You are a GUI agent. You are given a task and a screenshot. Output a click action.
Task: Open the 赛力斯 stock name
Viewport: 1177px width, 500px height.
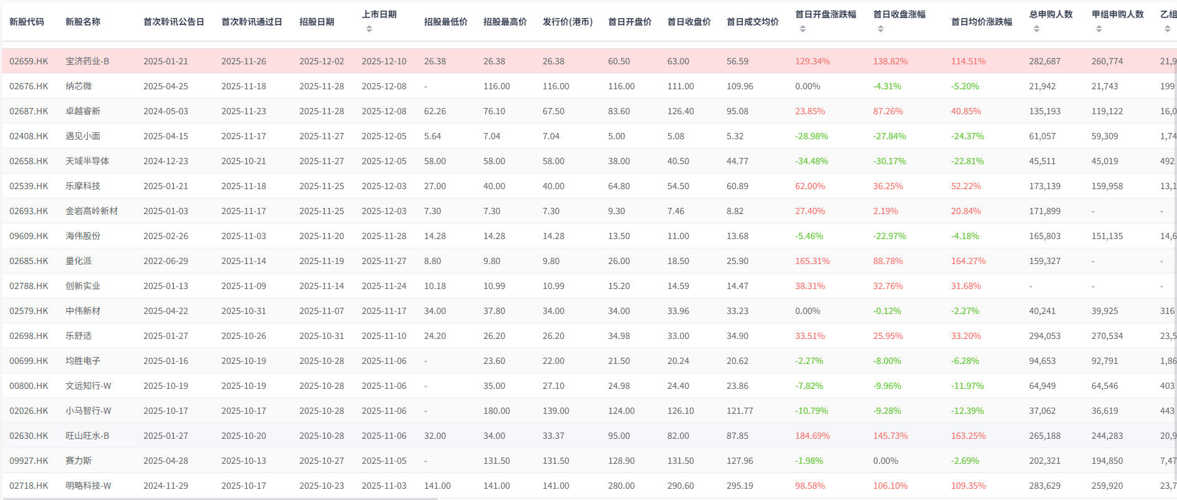(x=78, y=460)
